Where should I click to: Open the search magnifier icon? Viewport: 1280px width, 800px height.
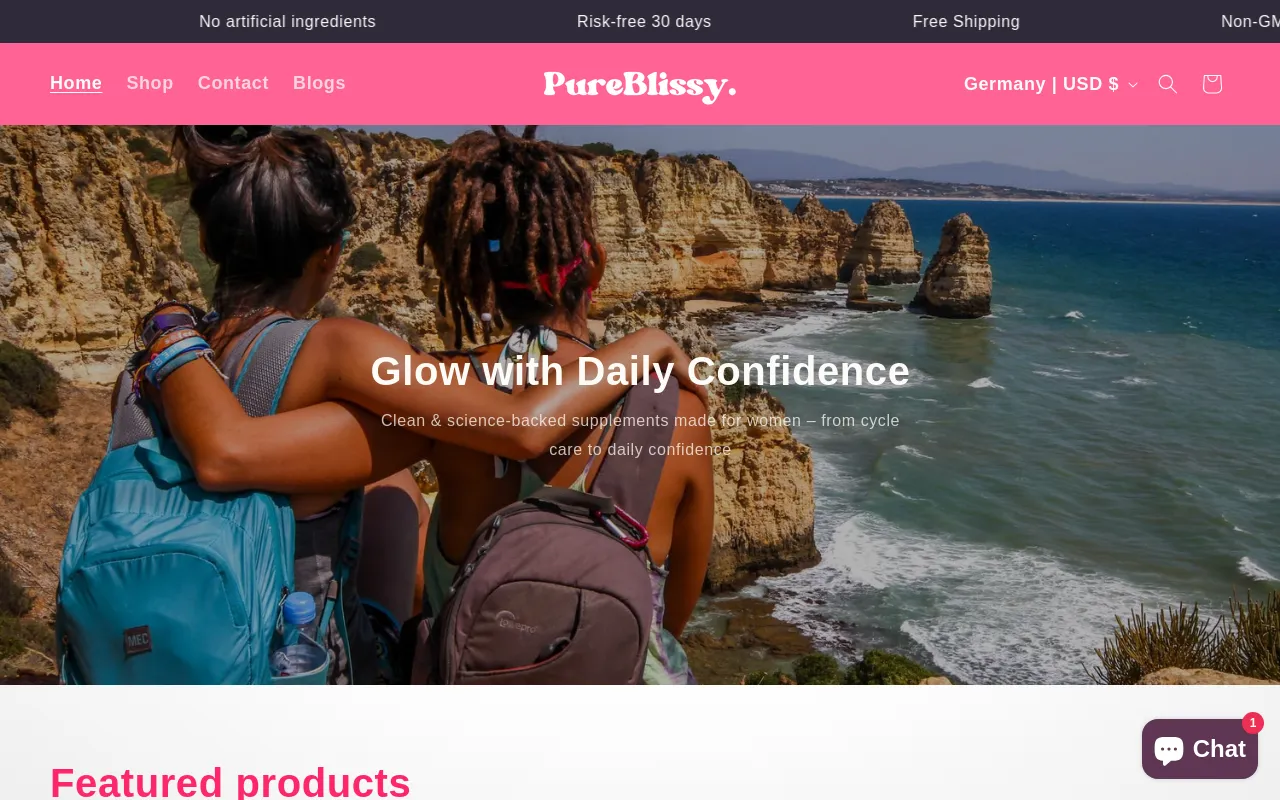coord(1168,84)
